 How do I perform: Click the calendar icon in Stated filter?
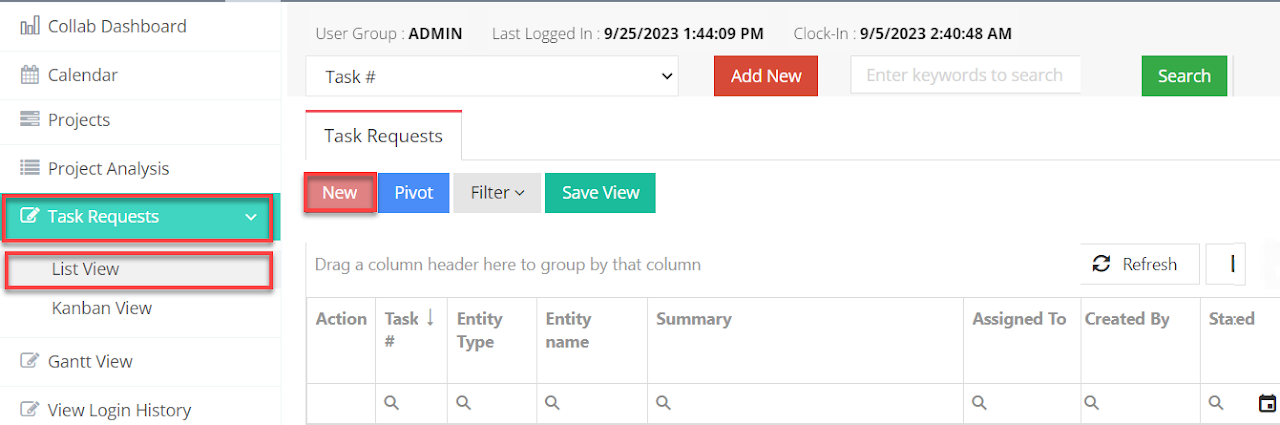[1267, 403]
